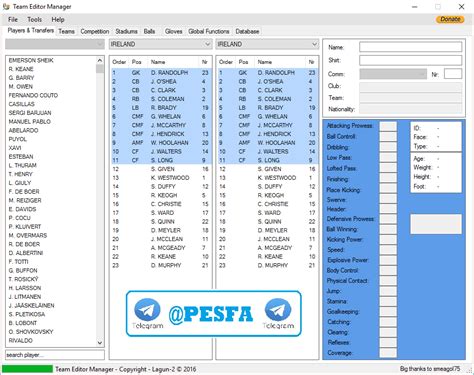Click the Donate button

point(450,19)
